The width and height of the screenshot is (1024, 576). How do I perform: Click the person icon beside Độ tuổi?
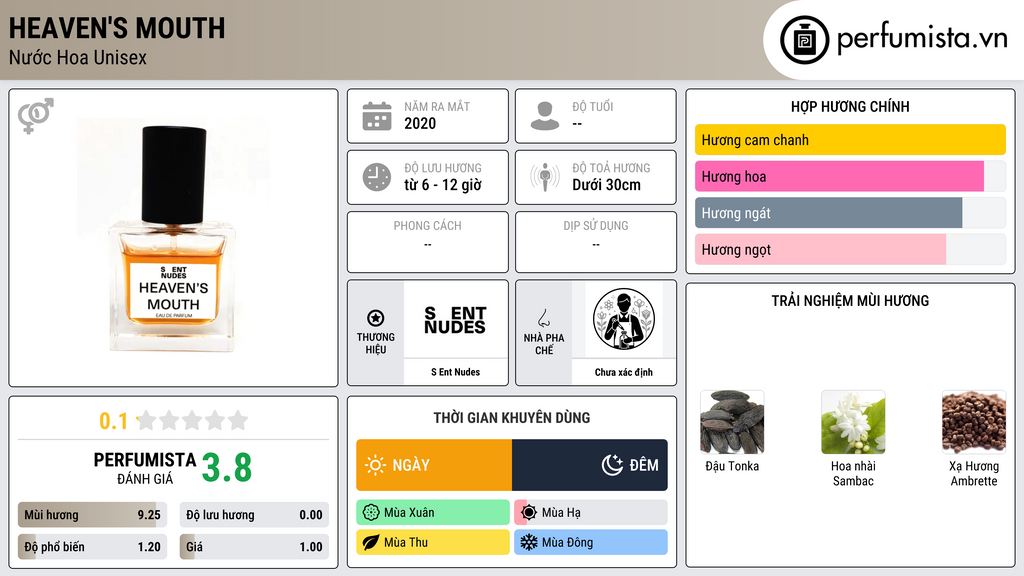click(545, 116)
